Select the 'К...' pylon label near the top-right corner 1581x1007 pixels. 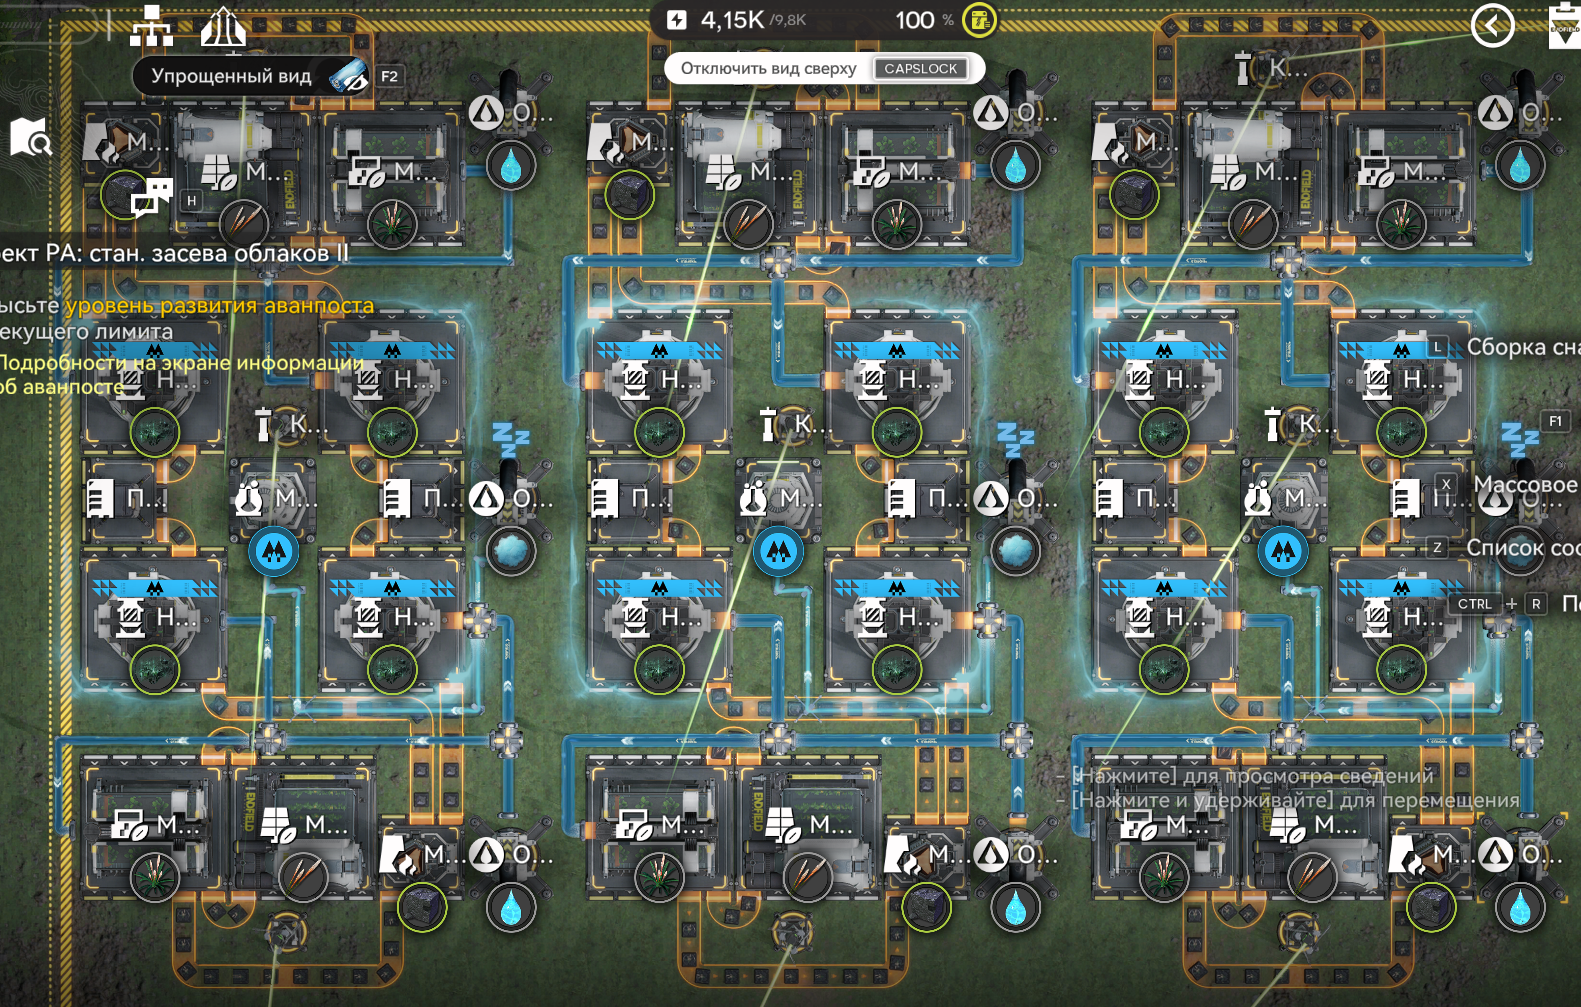[1270, 68]
